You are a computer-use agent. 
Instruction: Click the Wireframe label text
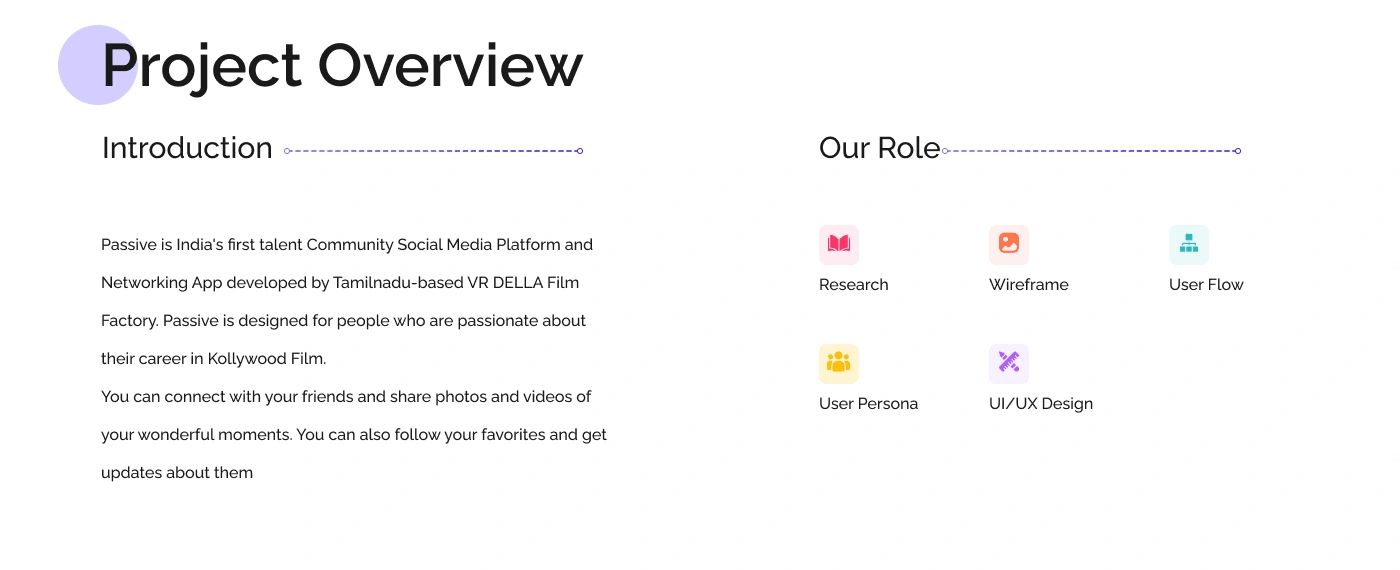click(x=1028, y=285)
